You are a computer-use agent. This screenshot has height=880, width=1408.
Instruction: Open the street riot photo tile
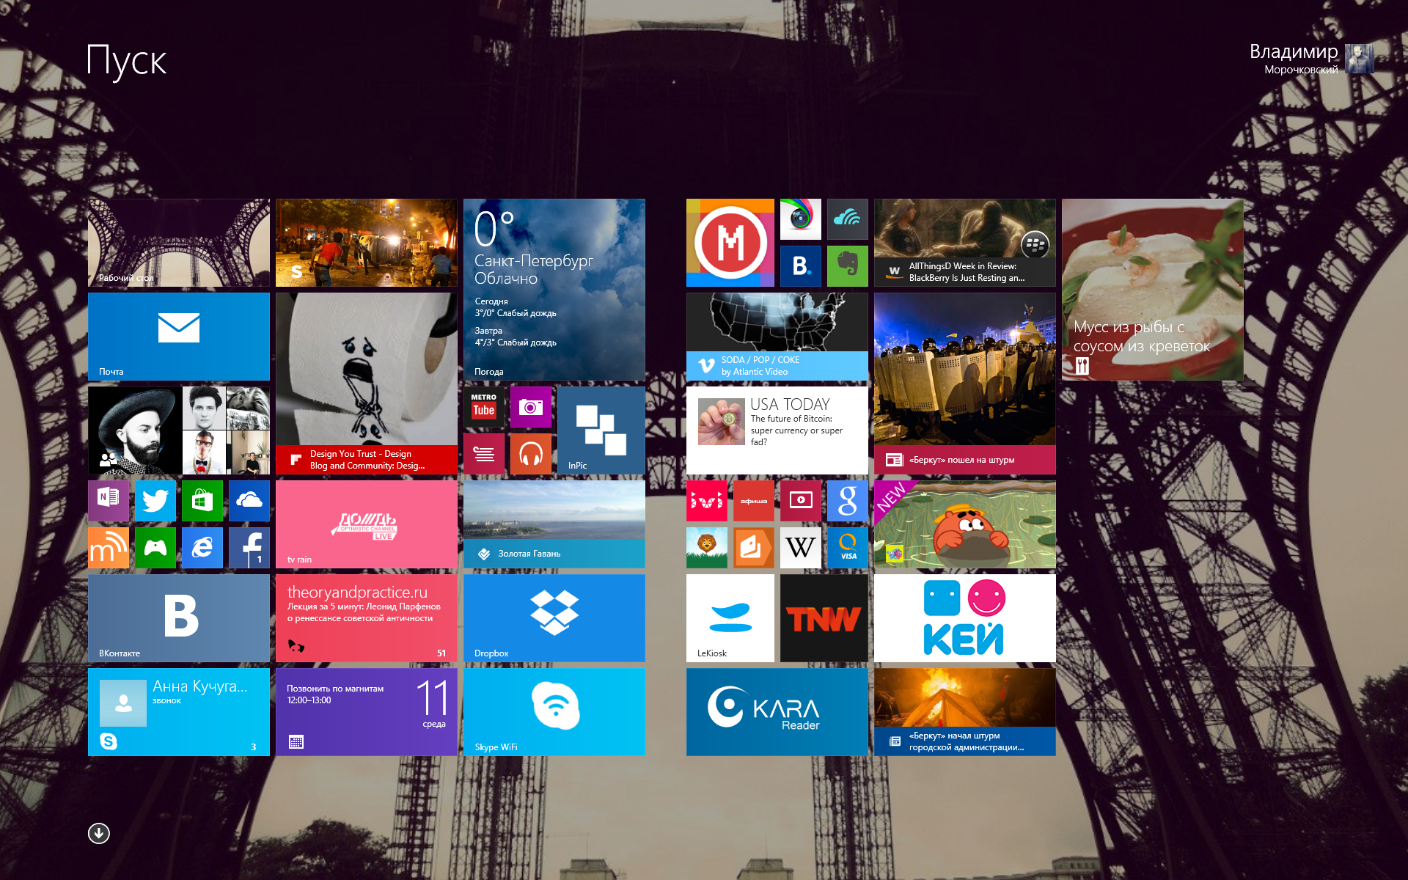(x=367, y=243)
